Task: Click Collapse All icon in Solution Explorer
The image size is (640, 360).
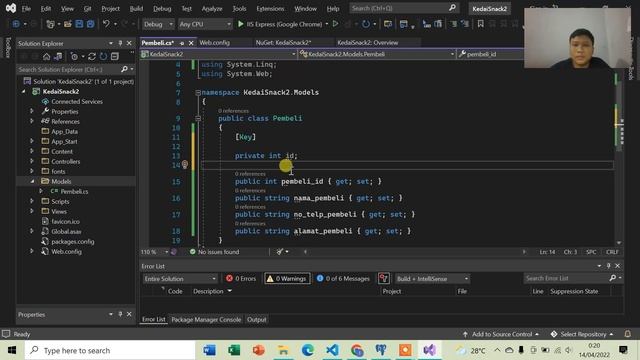Action: tap(115, 56)
